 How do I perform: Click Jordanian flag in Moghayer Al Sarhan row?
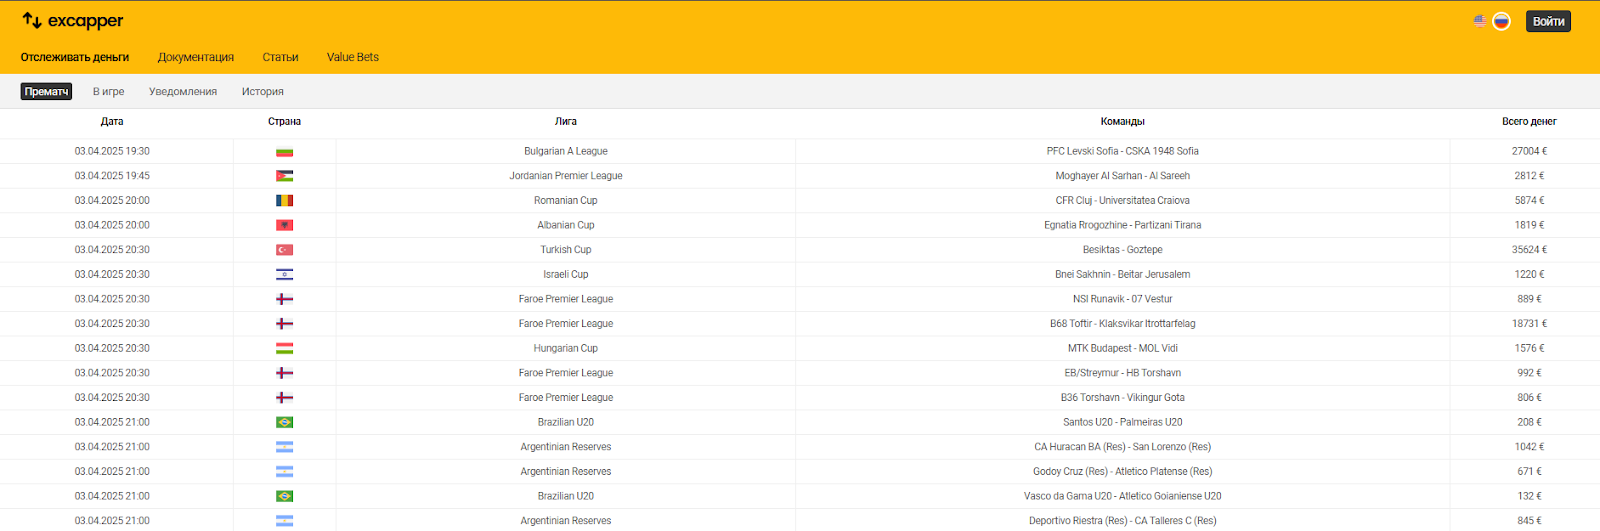(284, 176)
